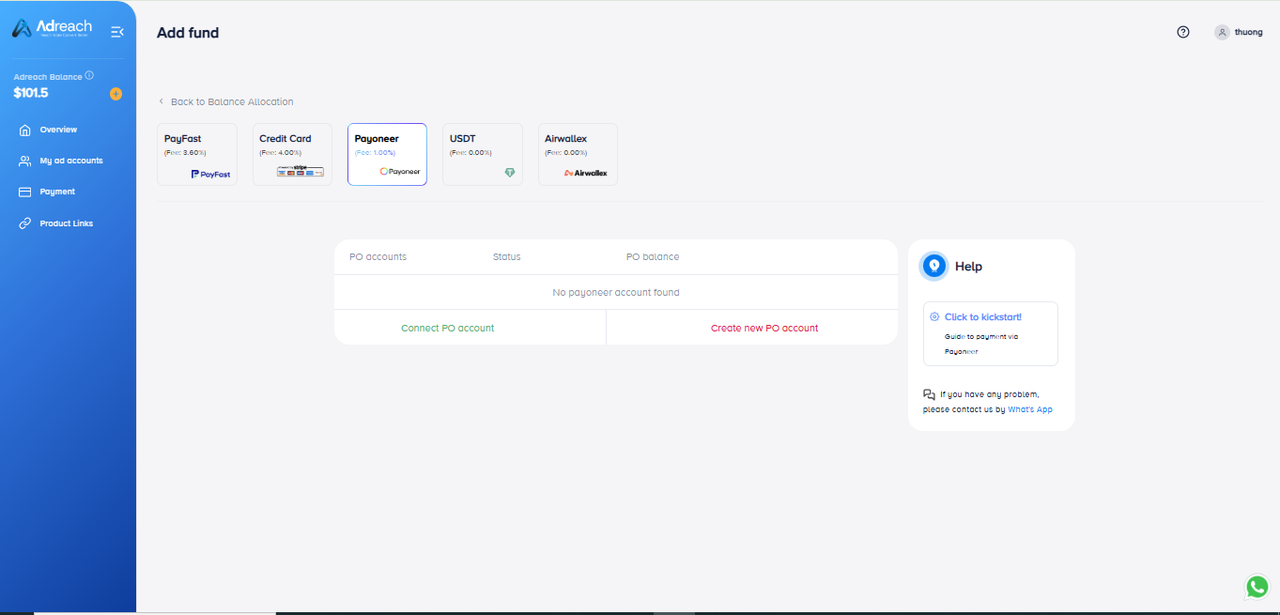
Task: Choose the Credit Card payment option
Action: coord(292,154)
